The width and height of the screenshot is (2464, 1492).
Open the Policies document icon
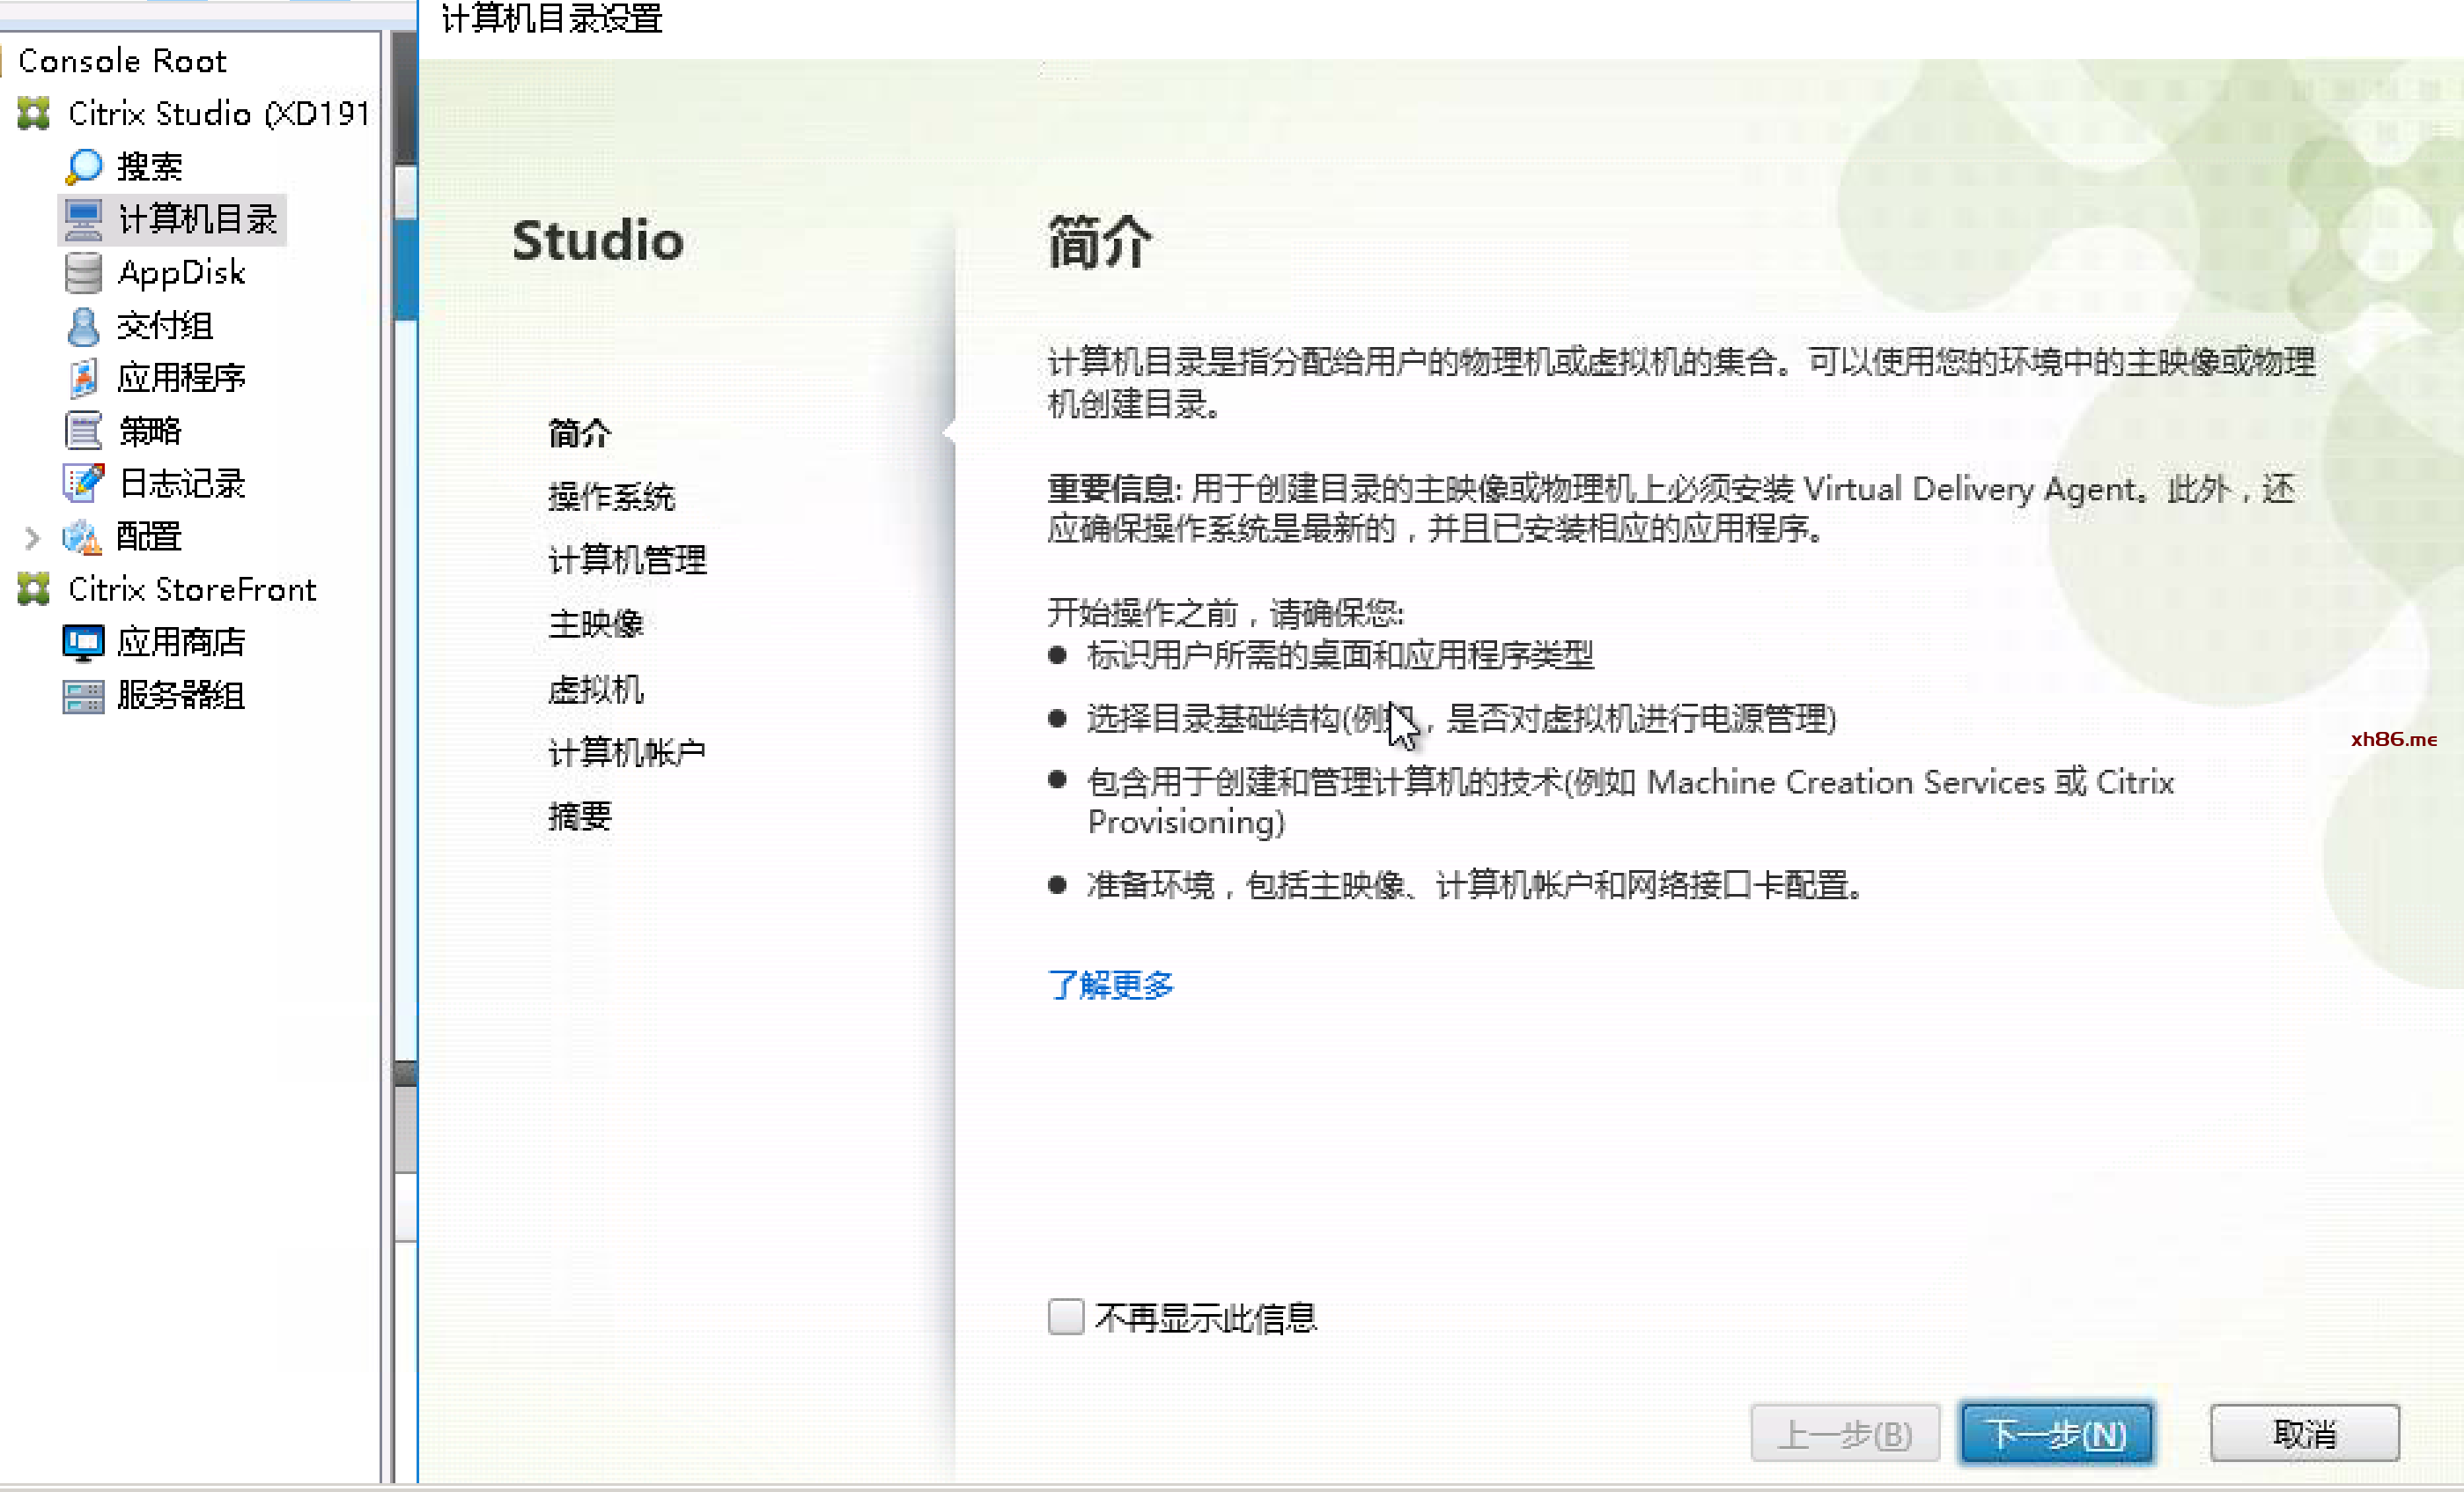point(83,431)
